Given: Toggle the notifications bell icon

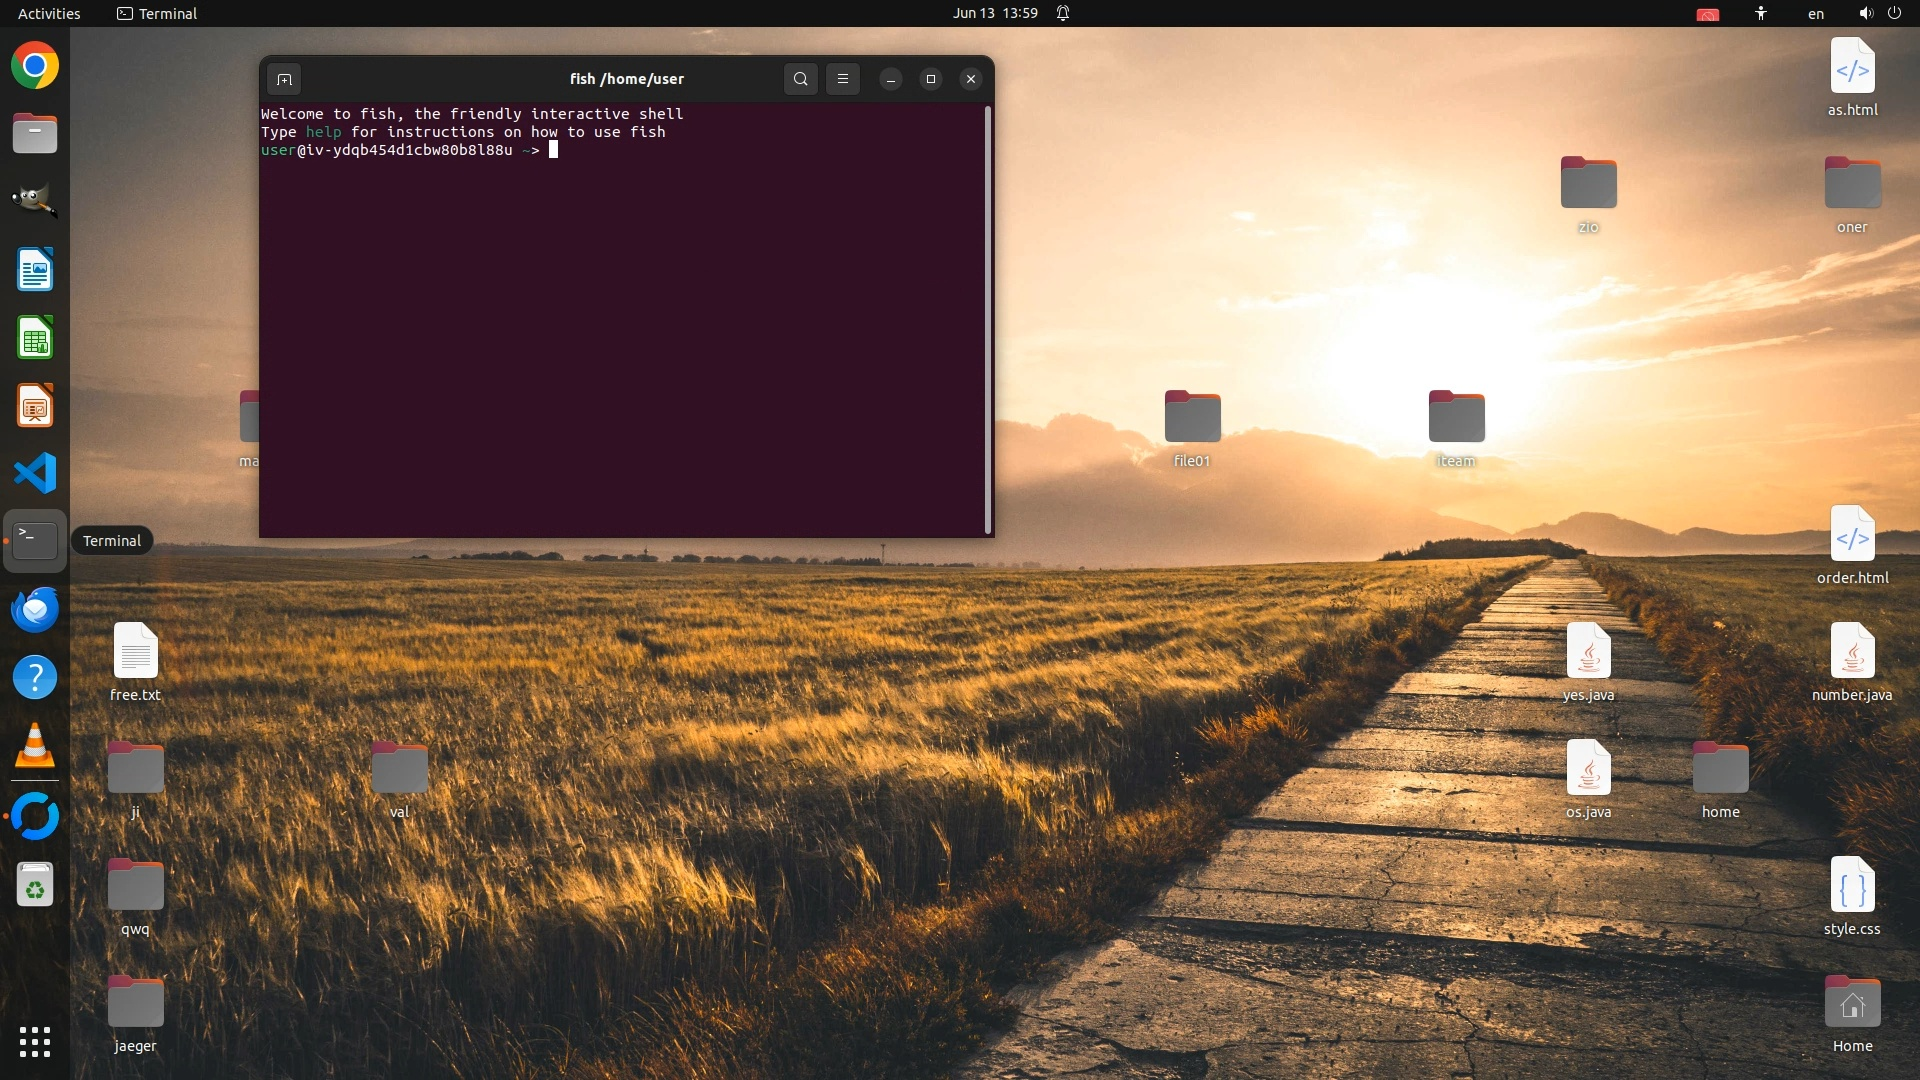Looking at the screenshot, I should click(1063, 13).
